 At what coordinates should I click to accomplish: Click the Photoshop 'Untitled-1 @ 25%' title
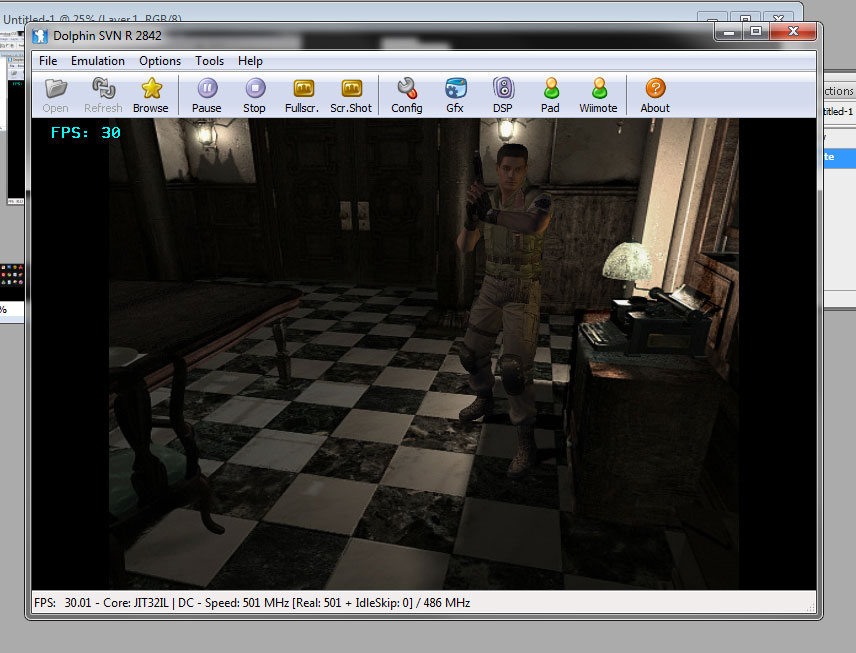pyautogui.click(x=93, y=19)
